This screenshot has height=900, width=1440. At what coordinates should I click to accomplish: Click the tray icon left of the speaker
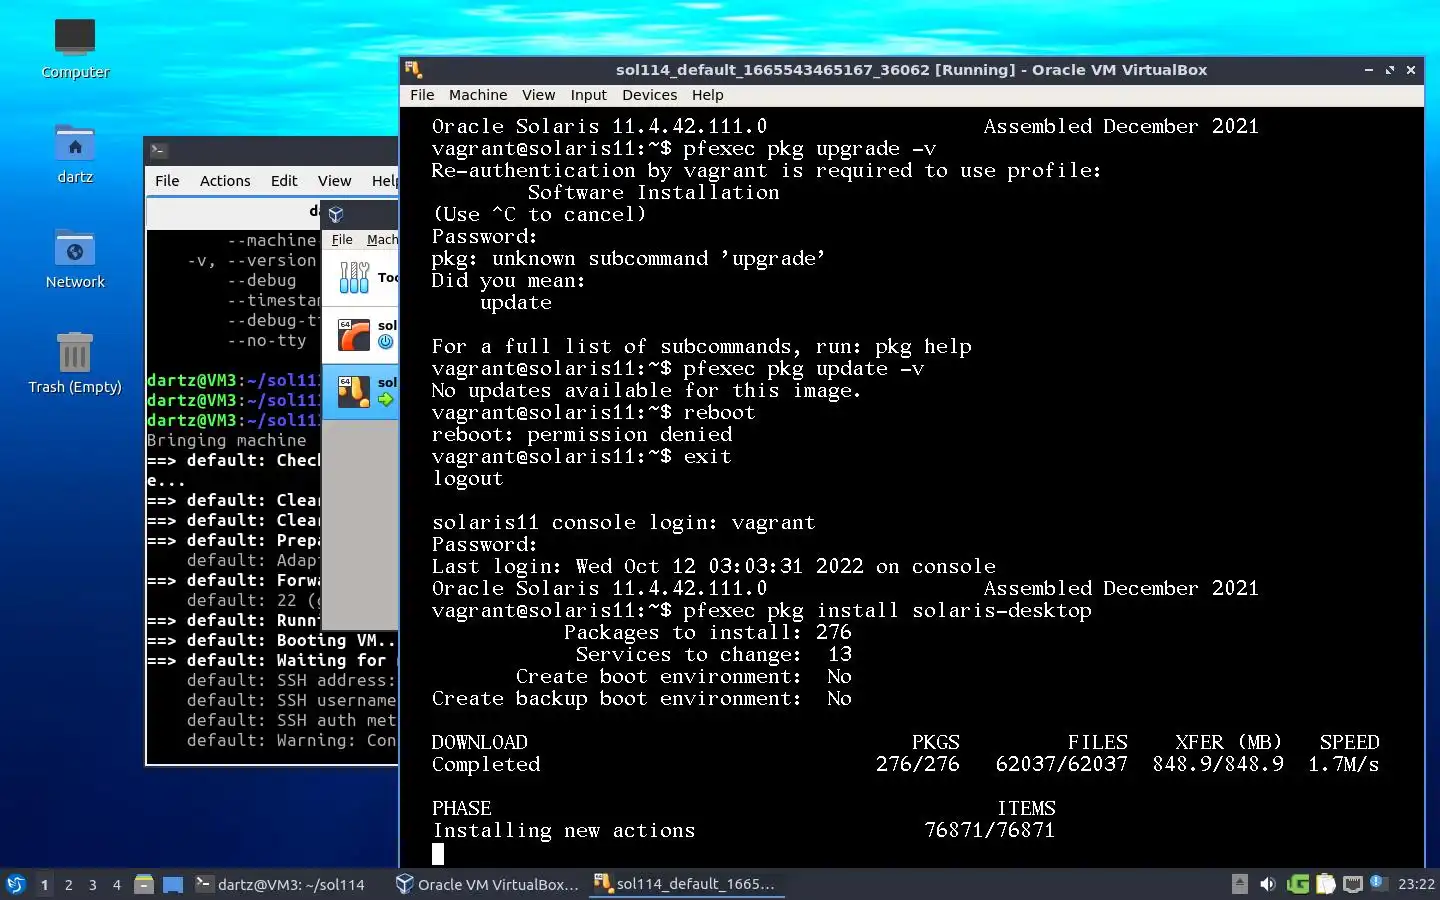point(1240,884)
